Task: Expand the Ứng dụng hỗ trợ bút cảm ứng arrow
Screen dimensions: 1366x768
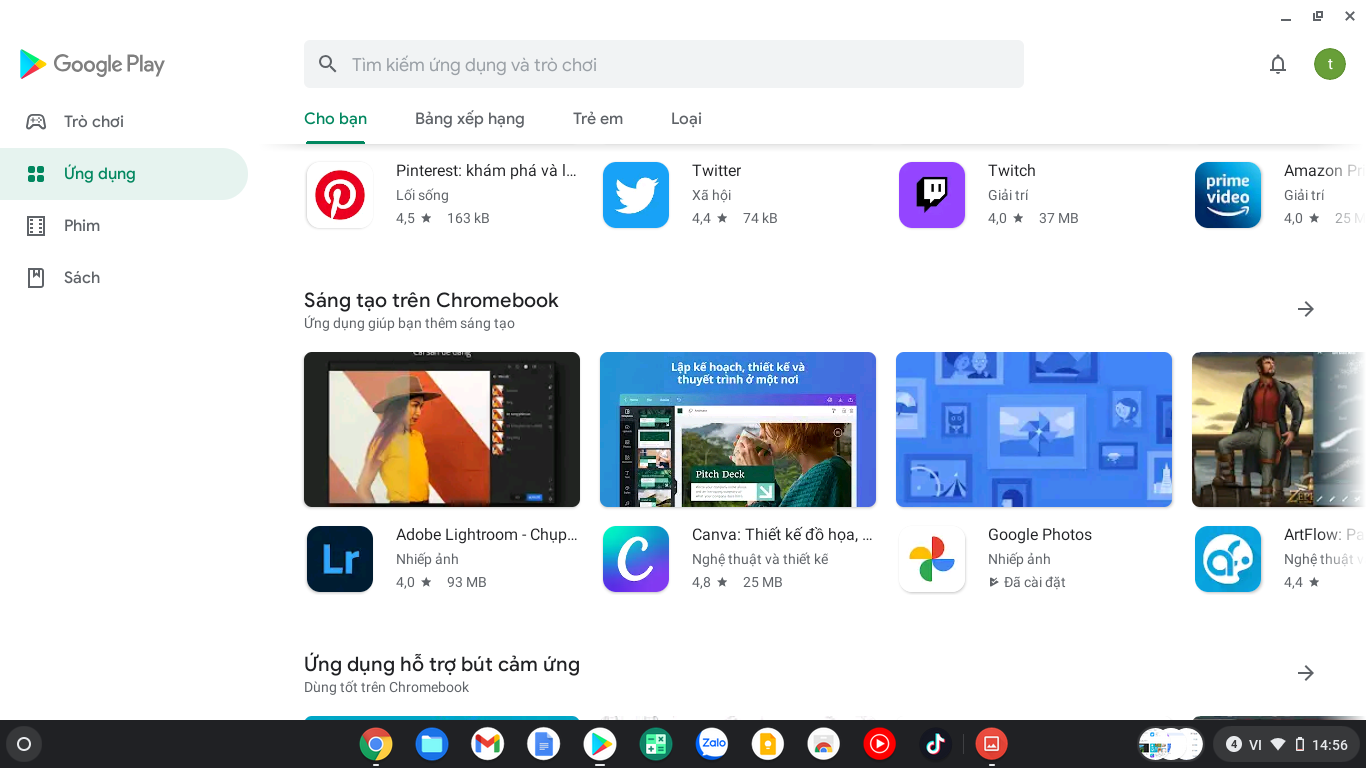Action: [1306, 673]
